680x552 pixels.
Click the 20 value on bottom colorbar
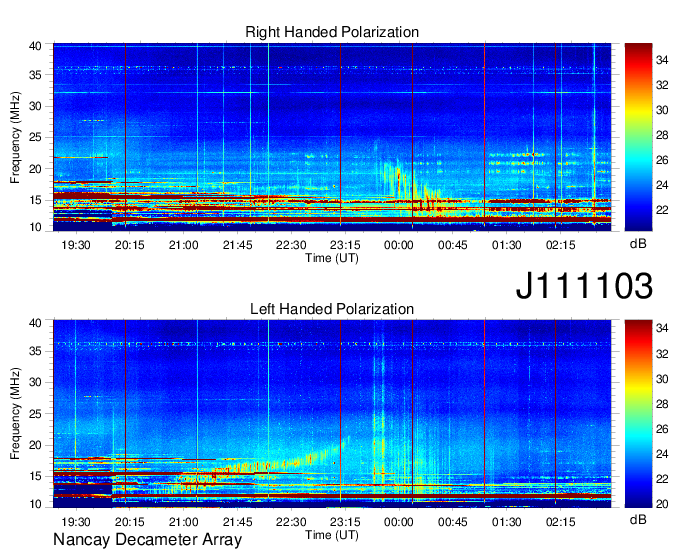(662, 504)
